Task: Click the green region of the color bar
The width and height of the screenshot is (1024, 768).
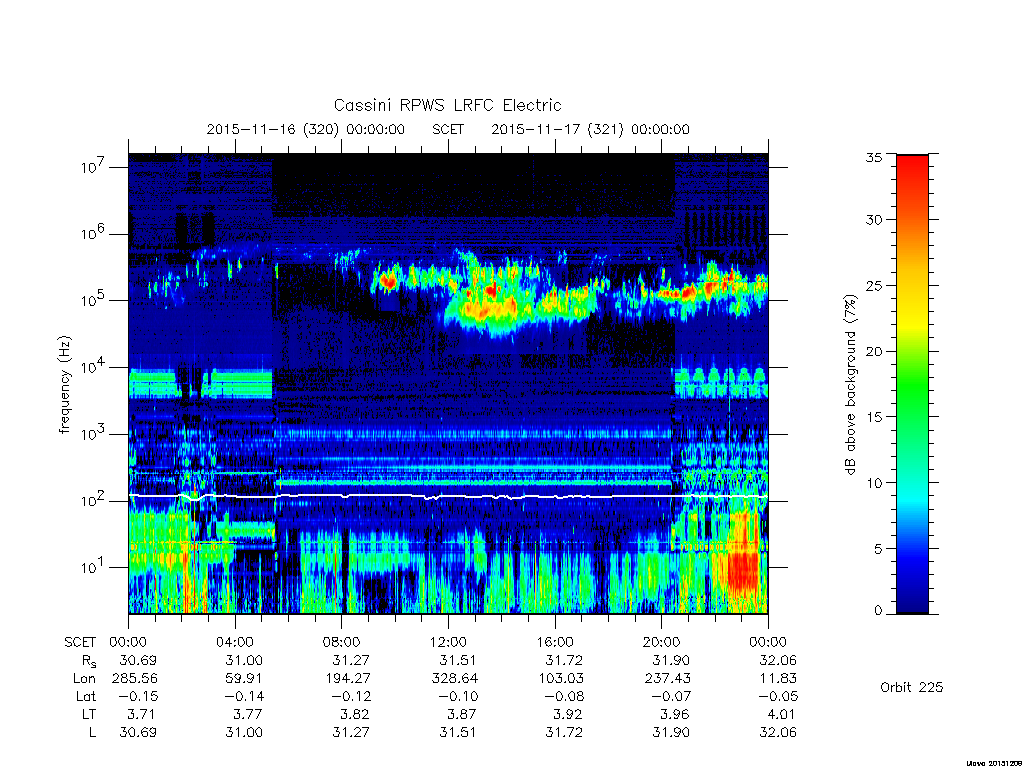Action: point(912,385)
